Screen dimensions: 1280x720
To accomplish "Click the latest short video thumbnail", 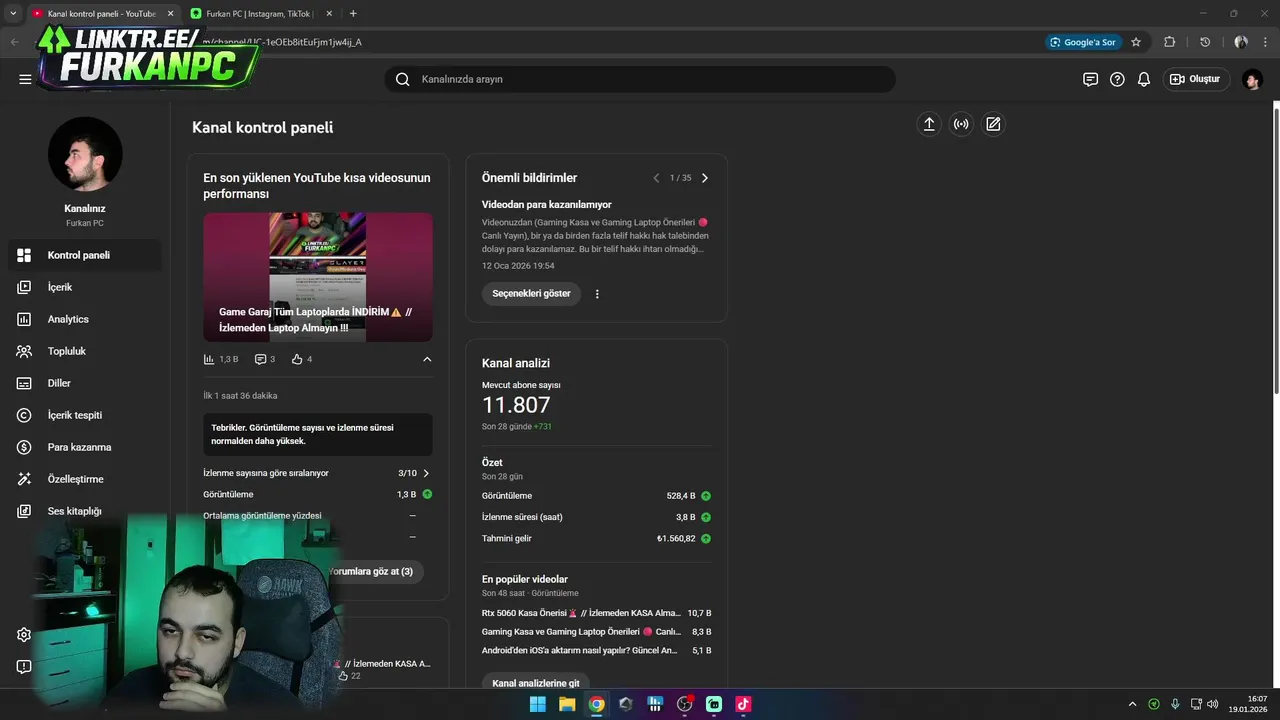I will pos(318,277).
